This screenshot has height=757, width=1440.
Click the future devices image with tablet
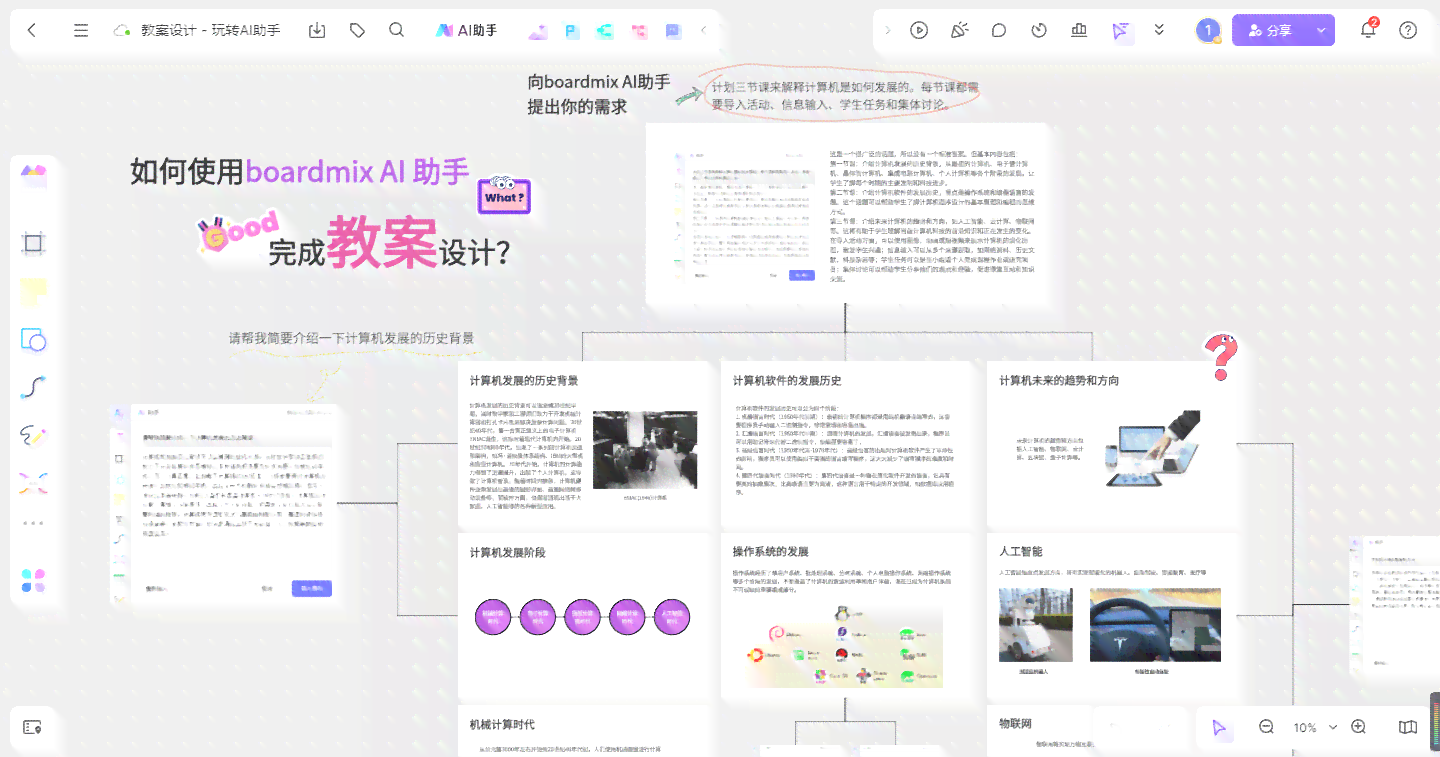pyautogui.click(x=1153, y=449)
